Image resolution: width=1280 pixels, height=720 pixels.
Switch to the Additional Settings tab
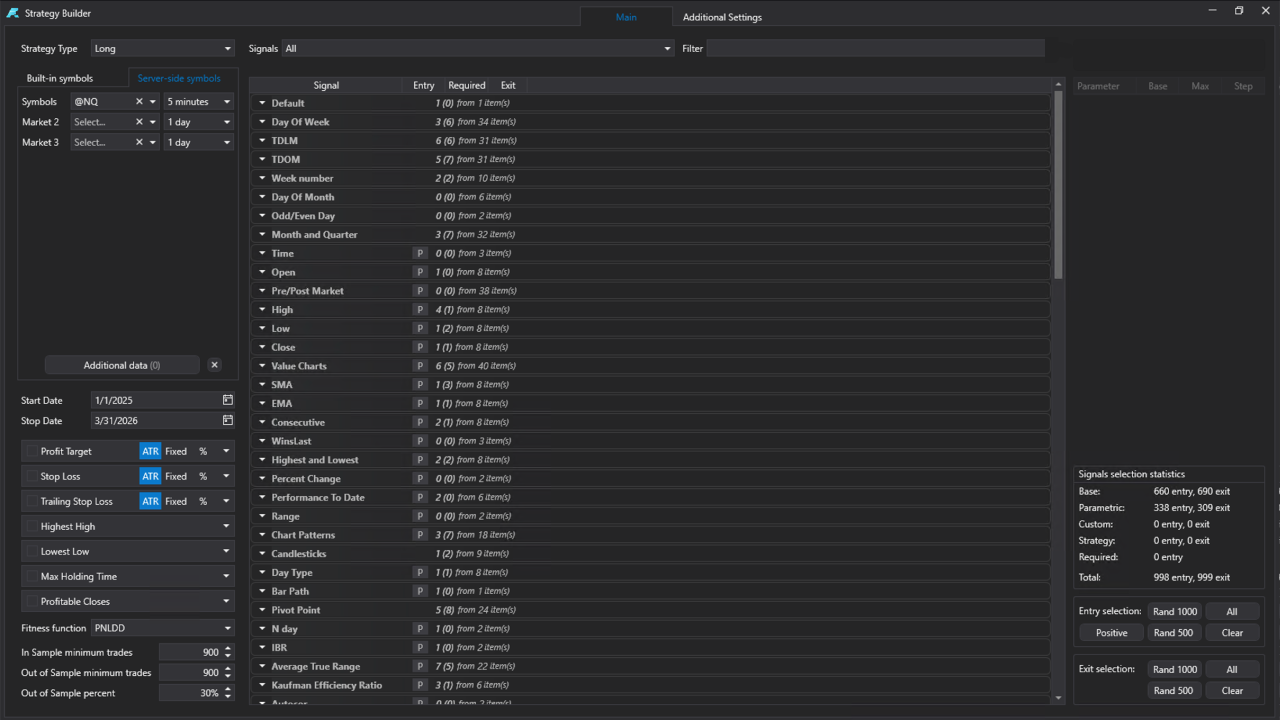click(x=722, y=17)
